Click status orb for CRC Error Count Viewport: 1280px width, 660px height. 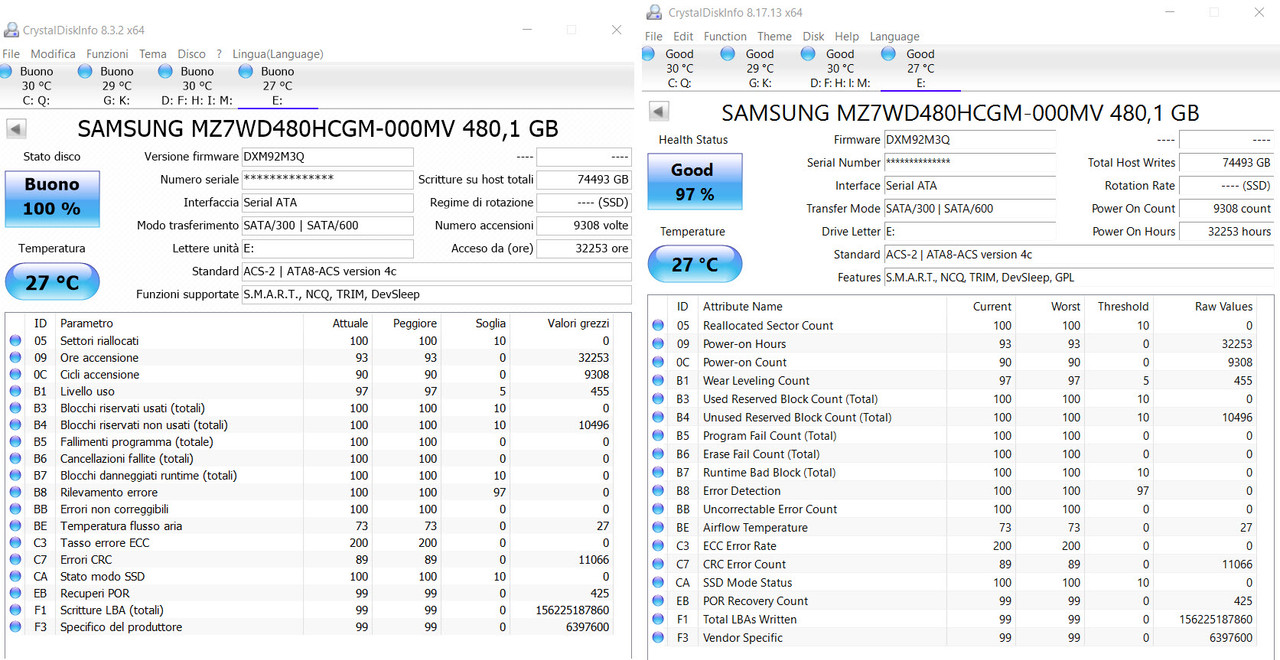point(658,564)
